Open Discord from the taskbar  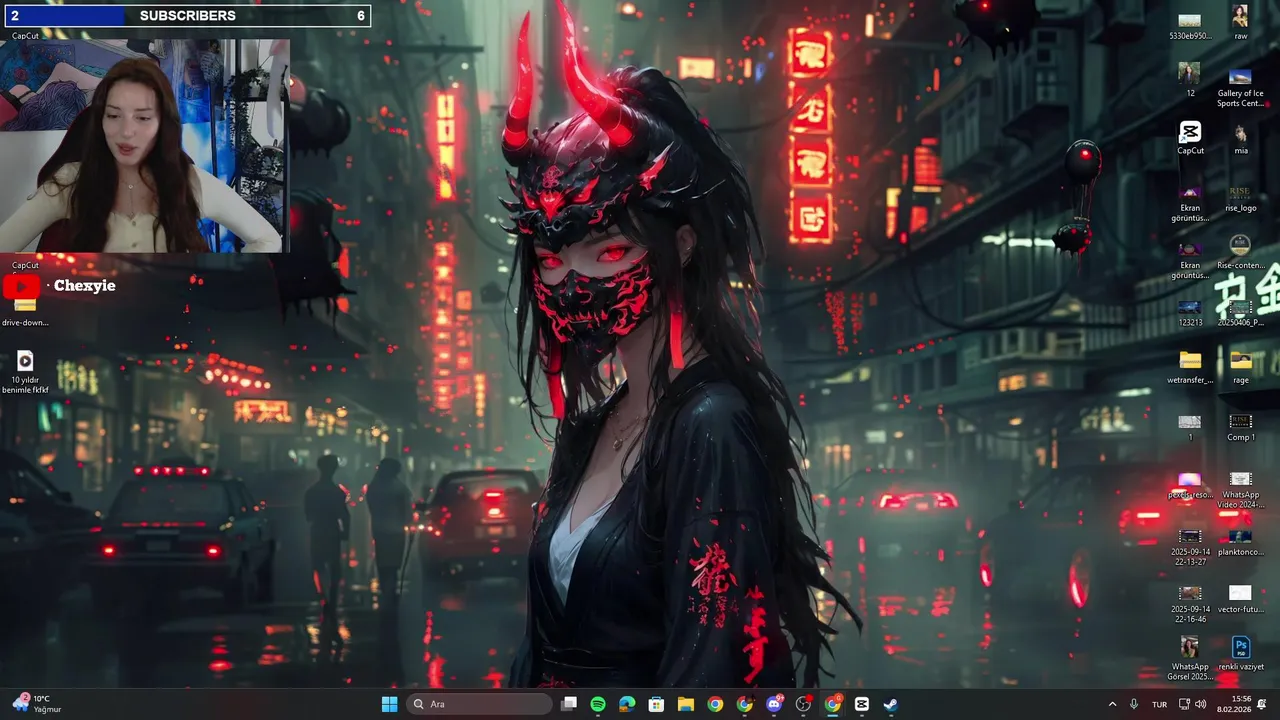tap(774, 704)
